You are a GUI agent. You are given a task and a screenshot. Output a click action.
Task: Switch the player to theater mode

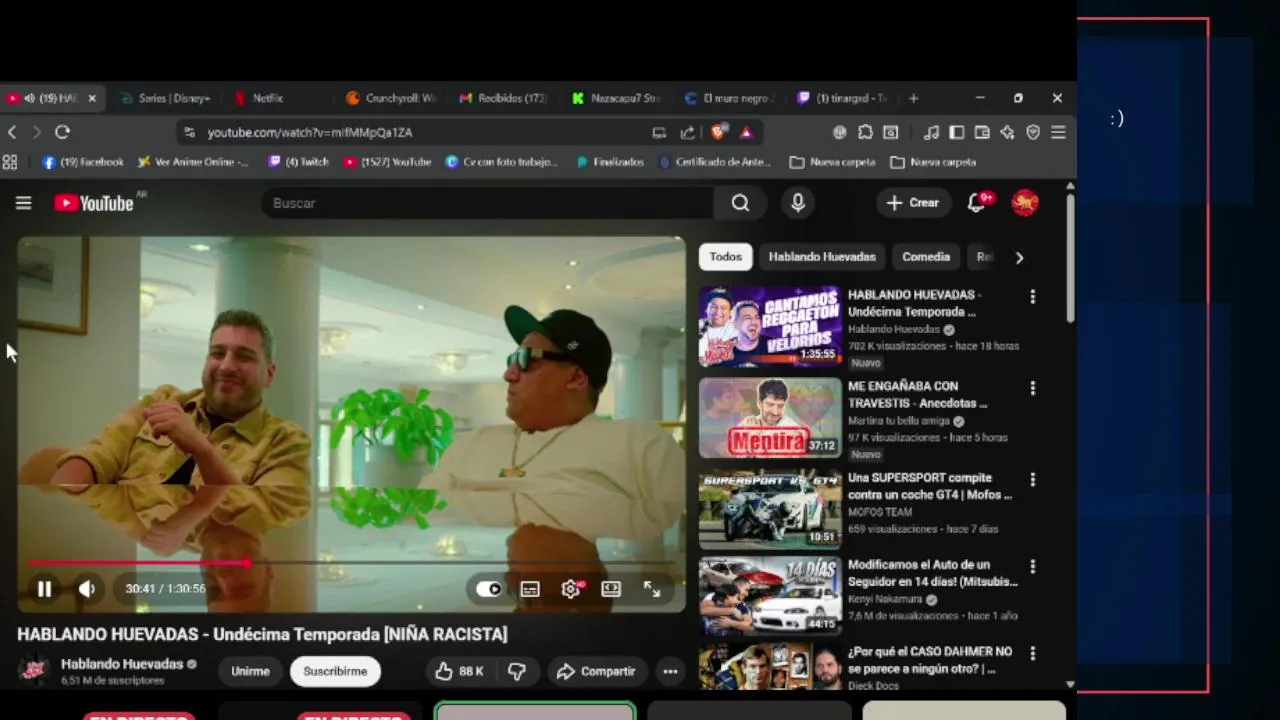(611, 589)
